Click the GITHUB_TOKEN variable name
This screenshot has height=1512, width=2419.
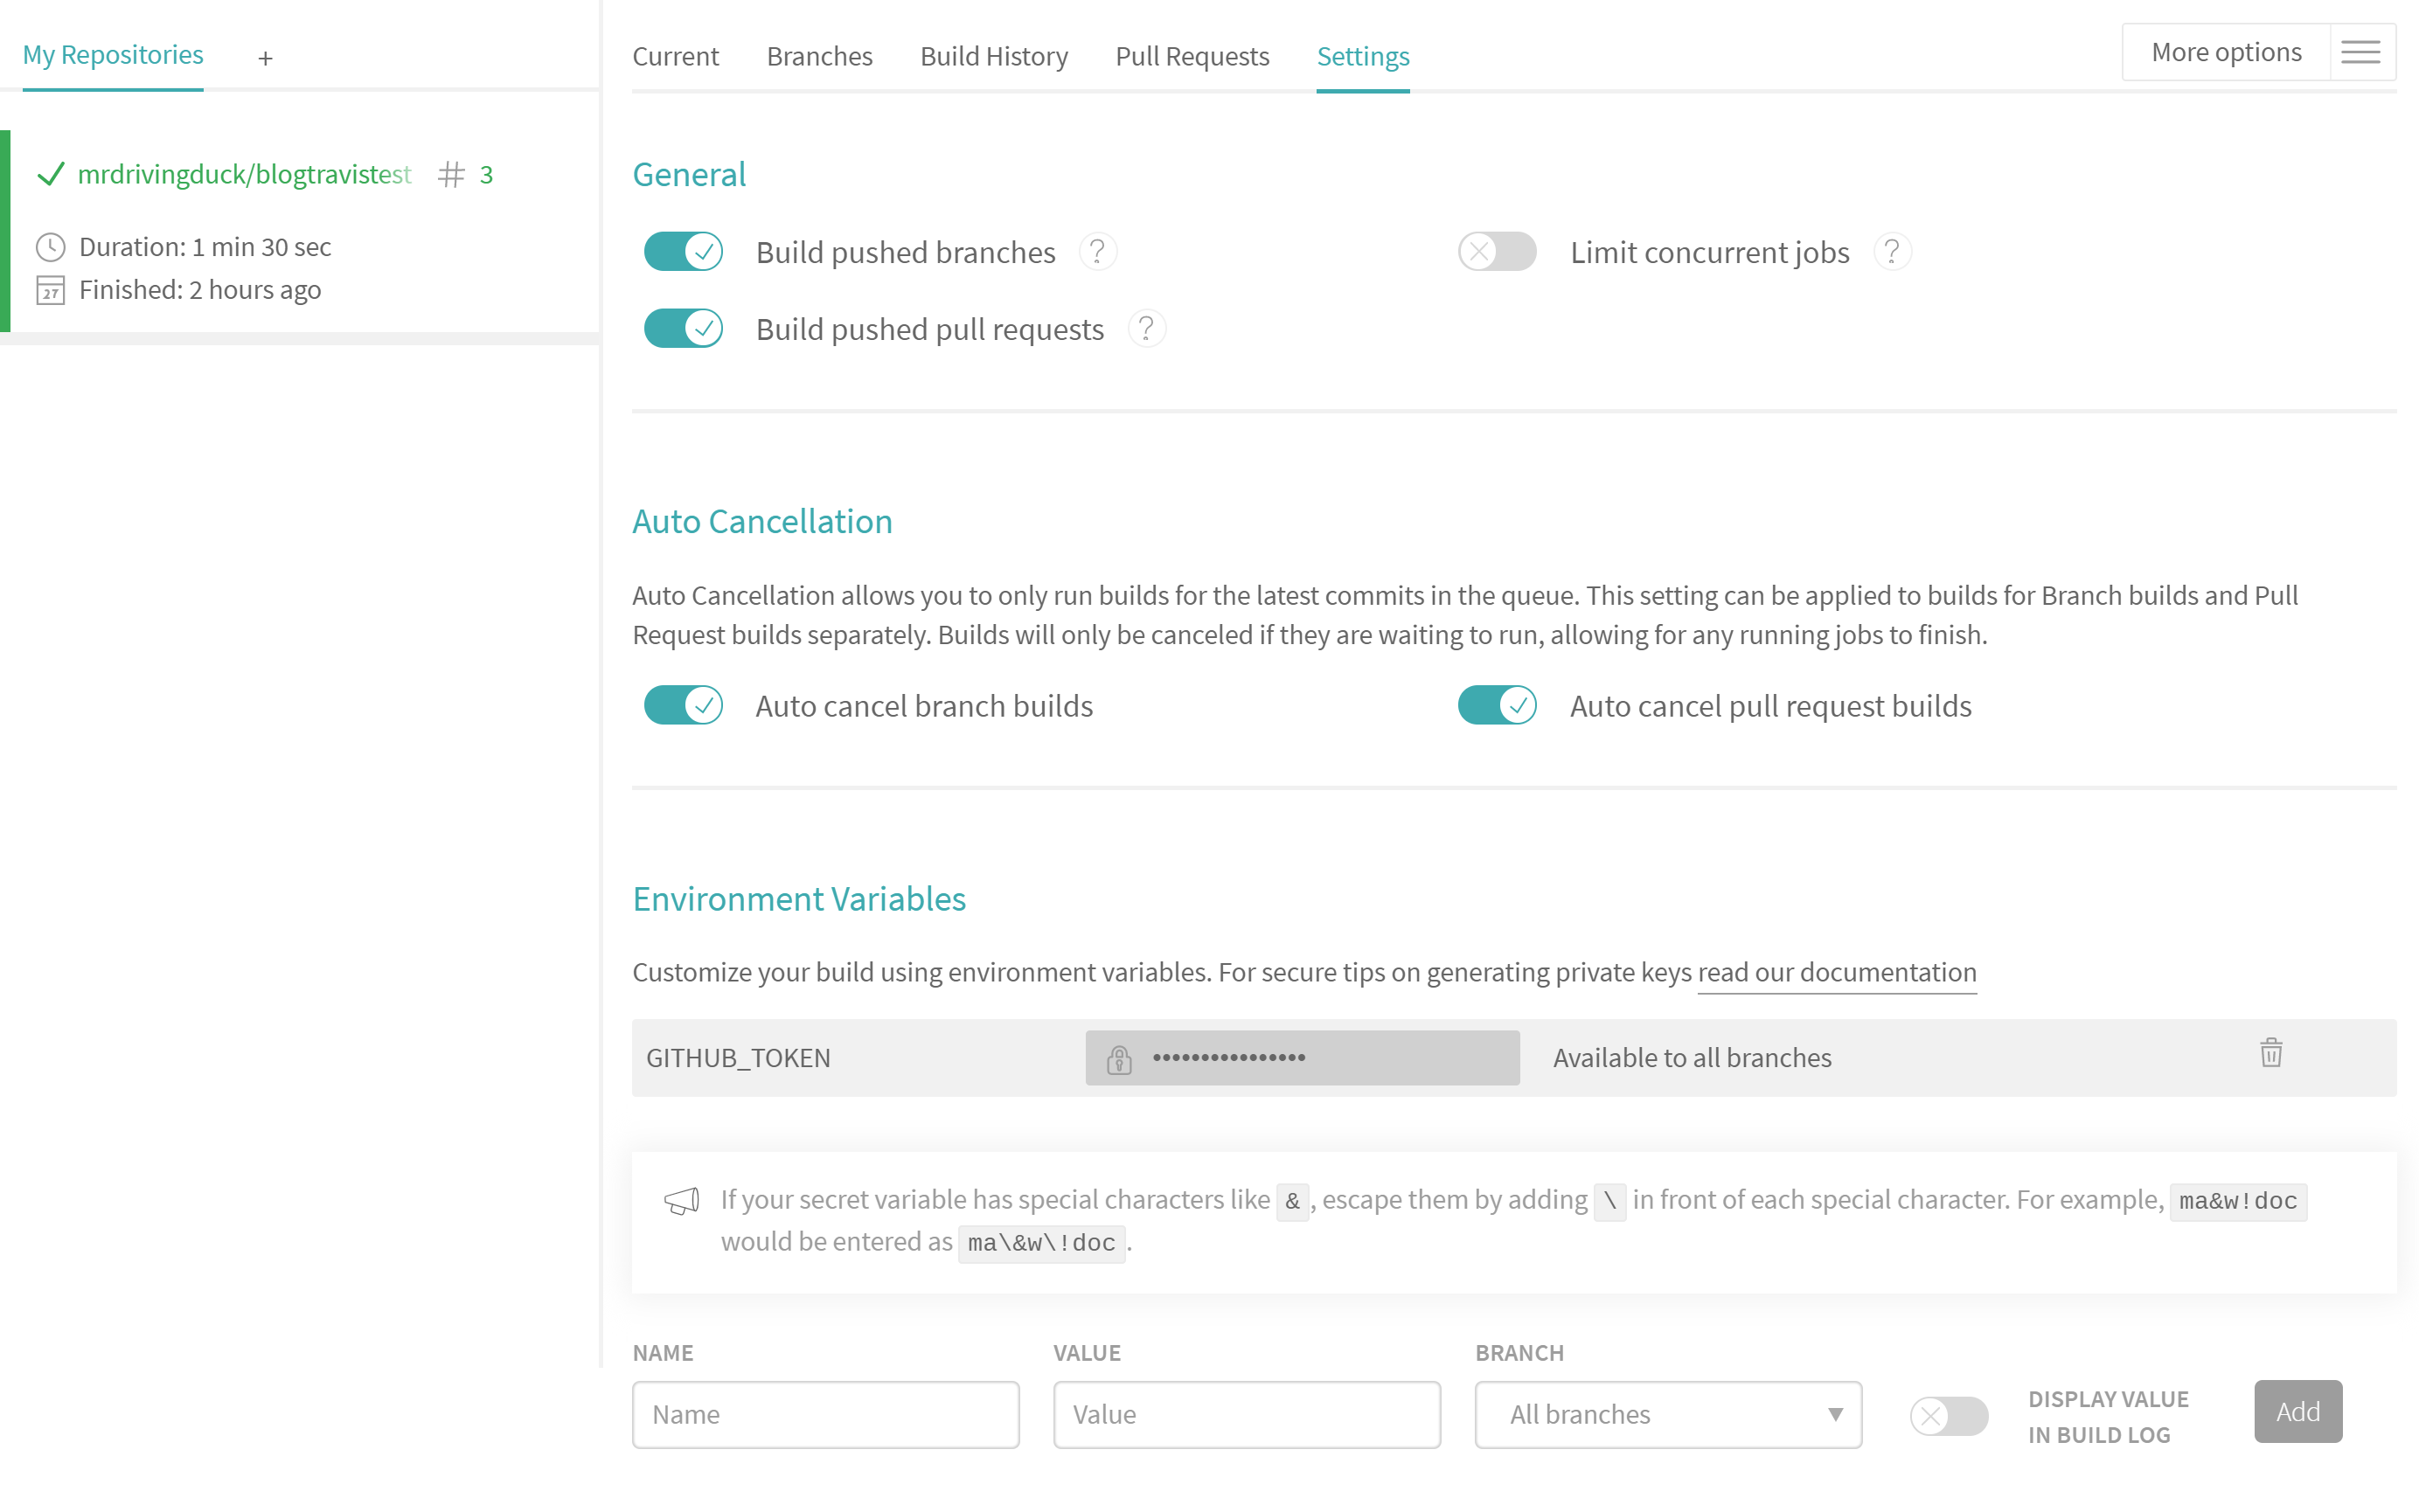738,1058
